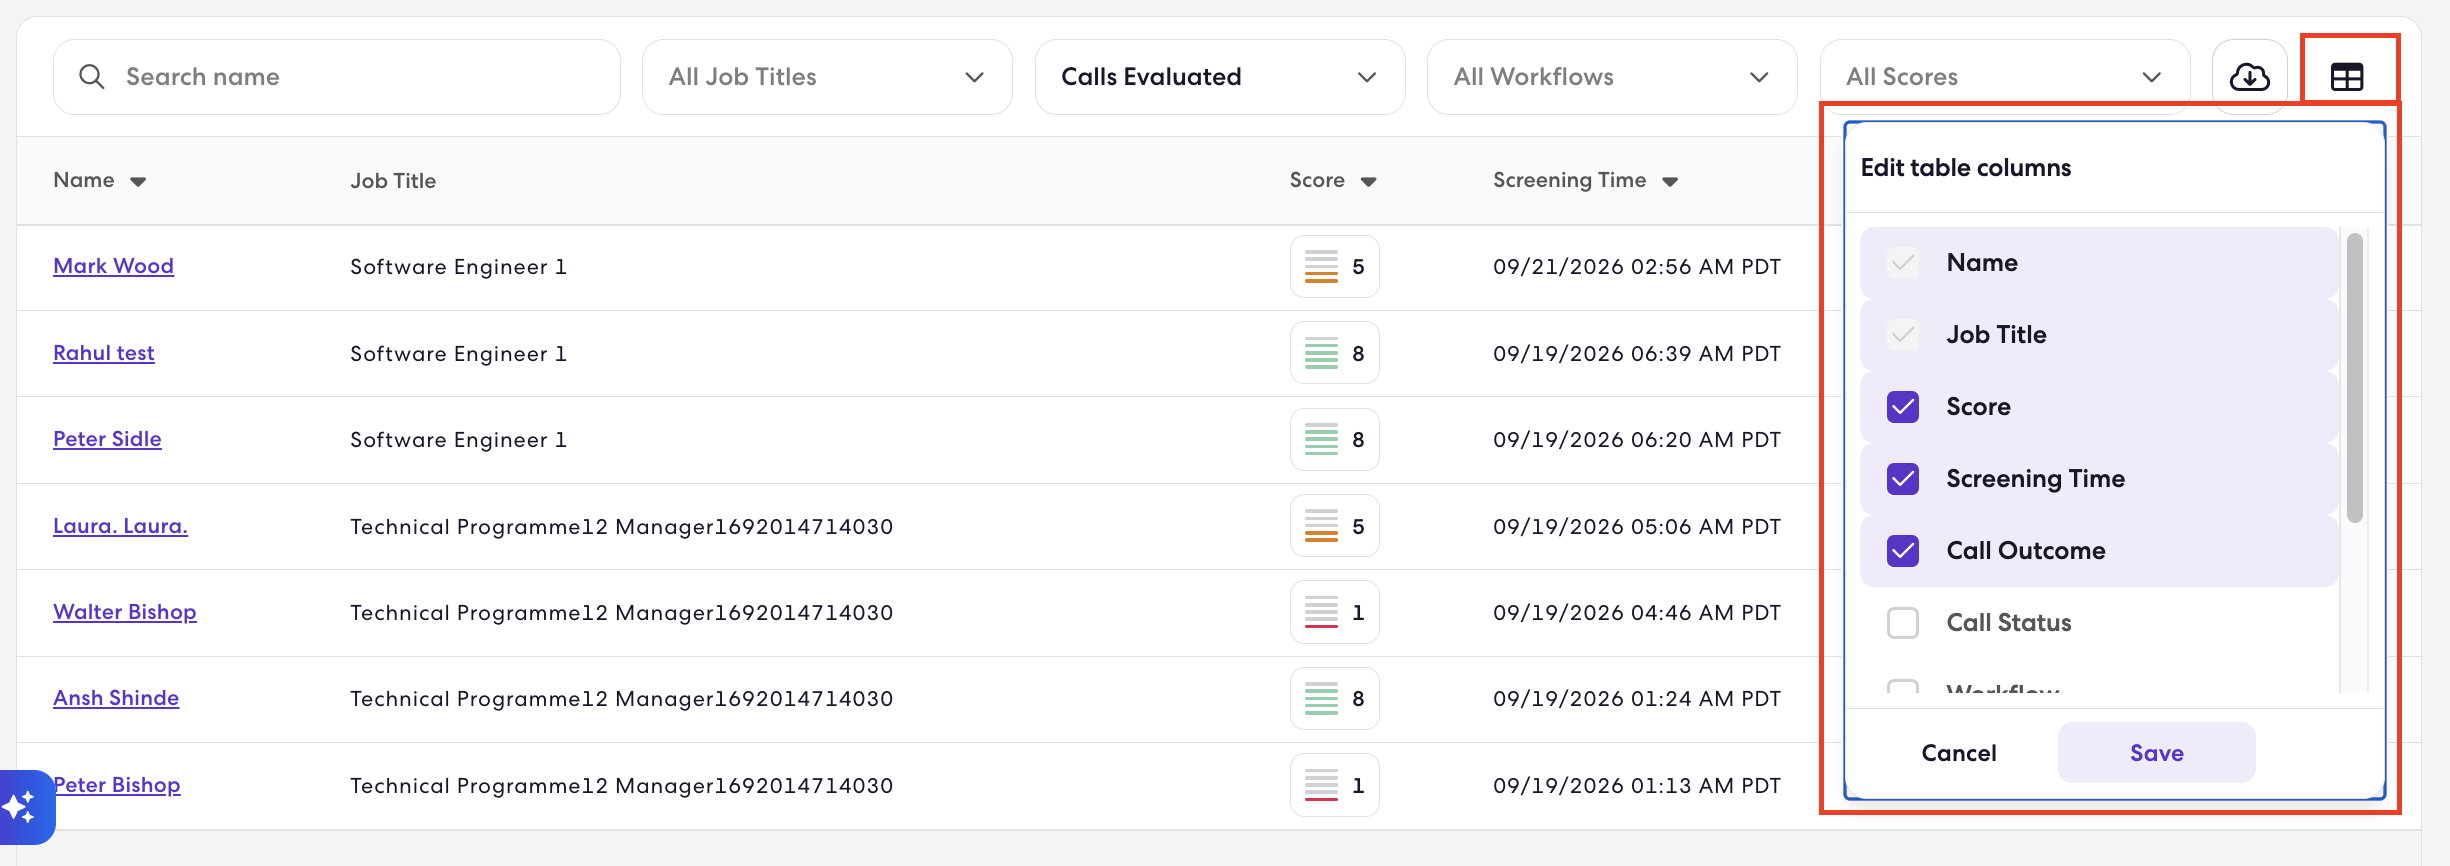2450x866 pixels.
Task: Sort by the Screening Time column header
Action: [1585, 180]
